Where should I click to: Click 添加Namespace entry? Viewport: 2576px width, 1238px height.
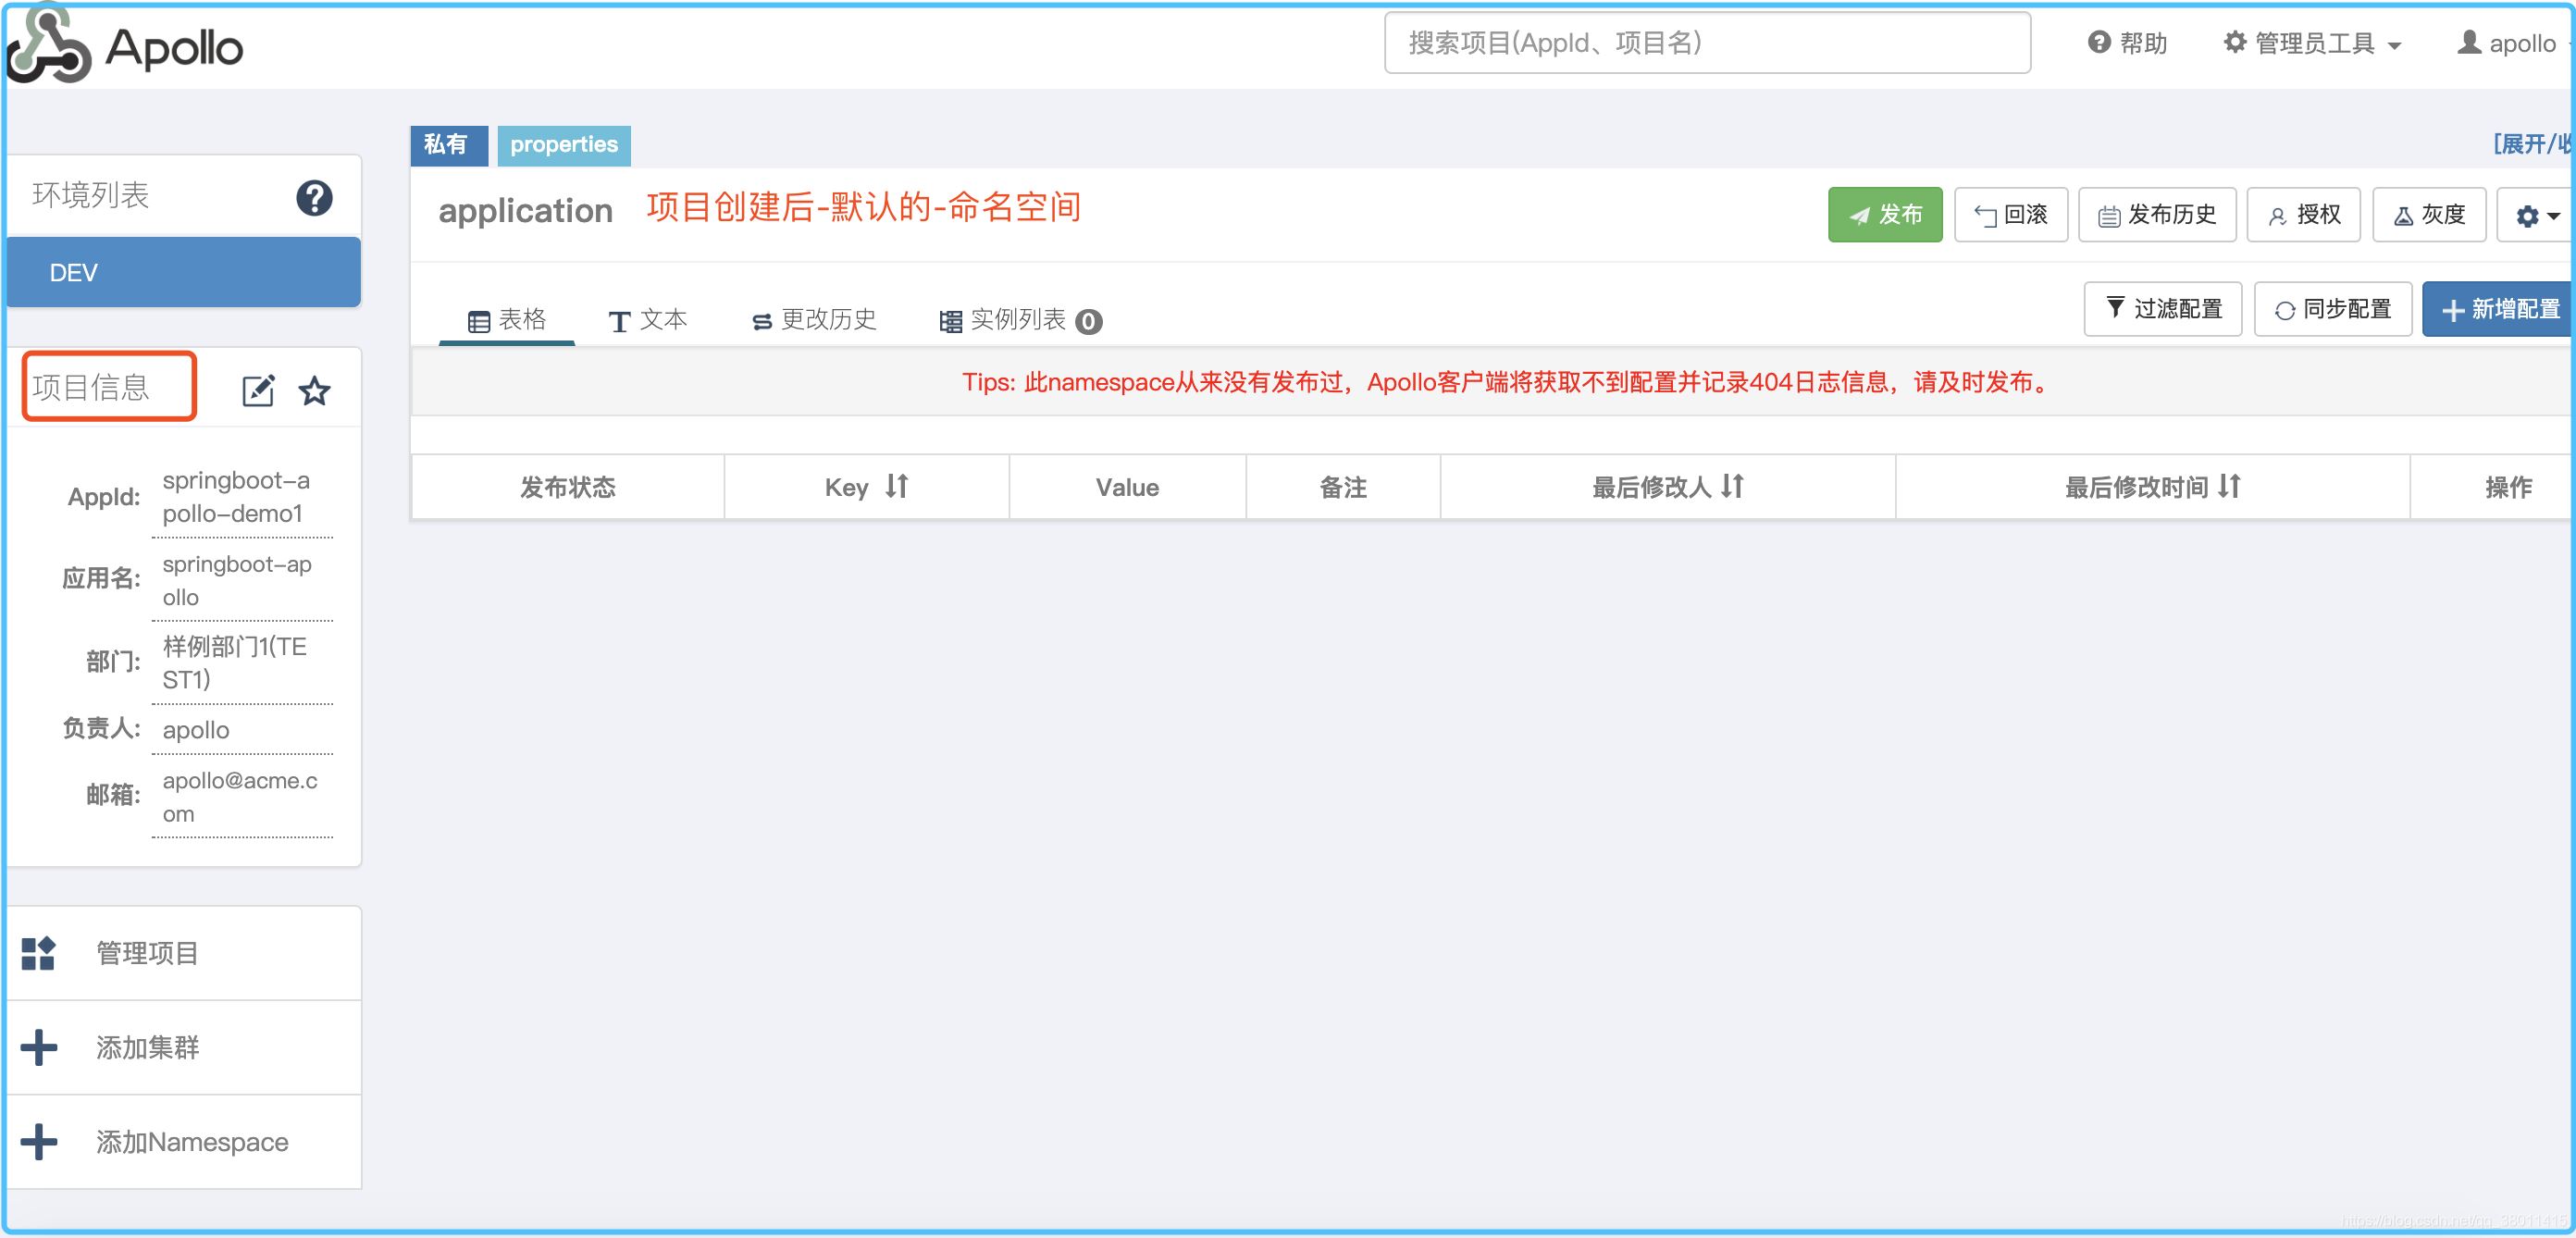[x=184, y=1141]
